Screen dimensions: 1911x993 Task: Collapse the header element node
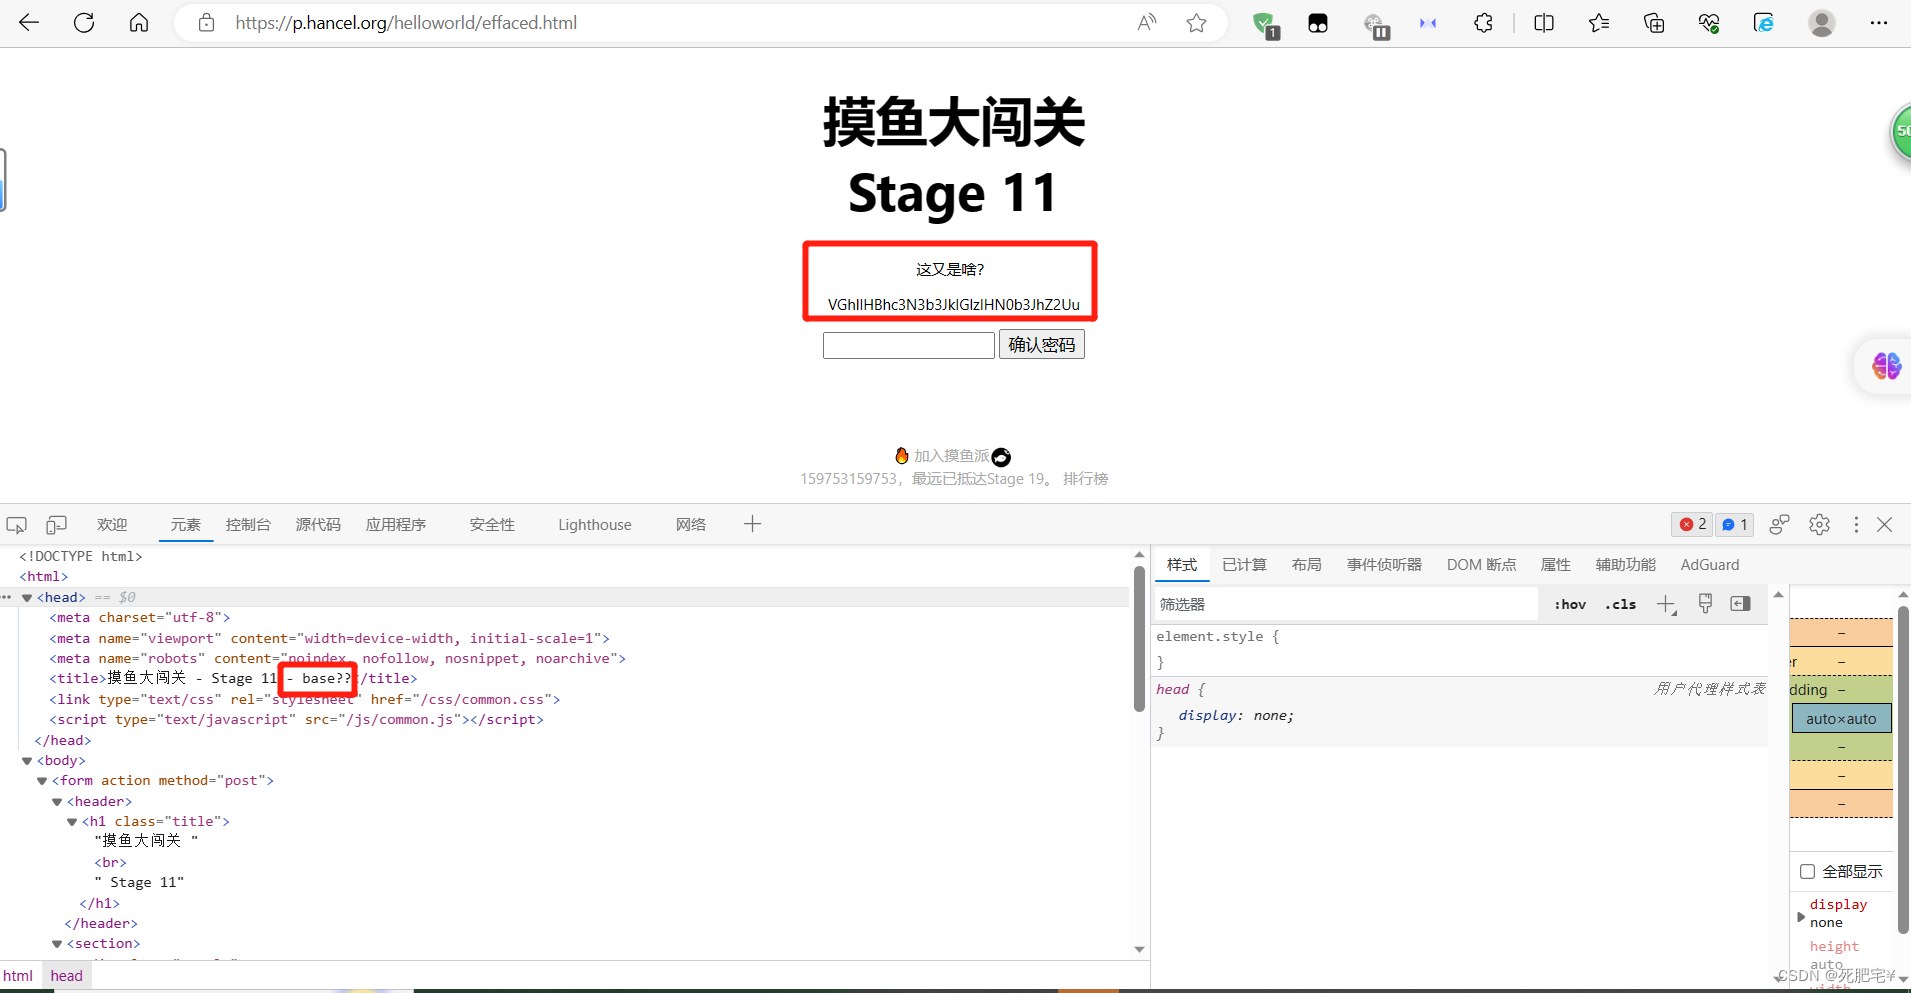click(57, 801)
